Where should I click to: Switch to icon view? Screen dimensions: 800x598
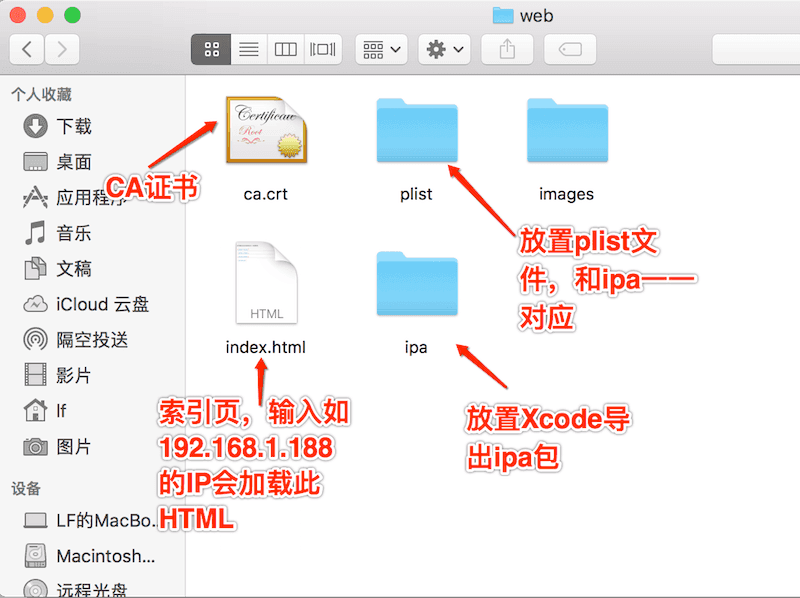pos(211,49)
